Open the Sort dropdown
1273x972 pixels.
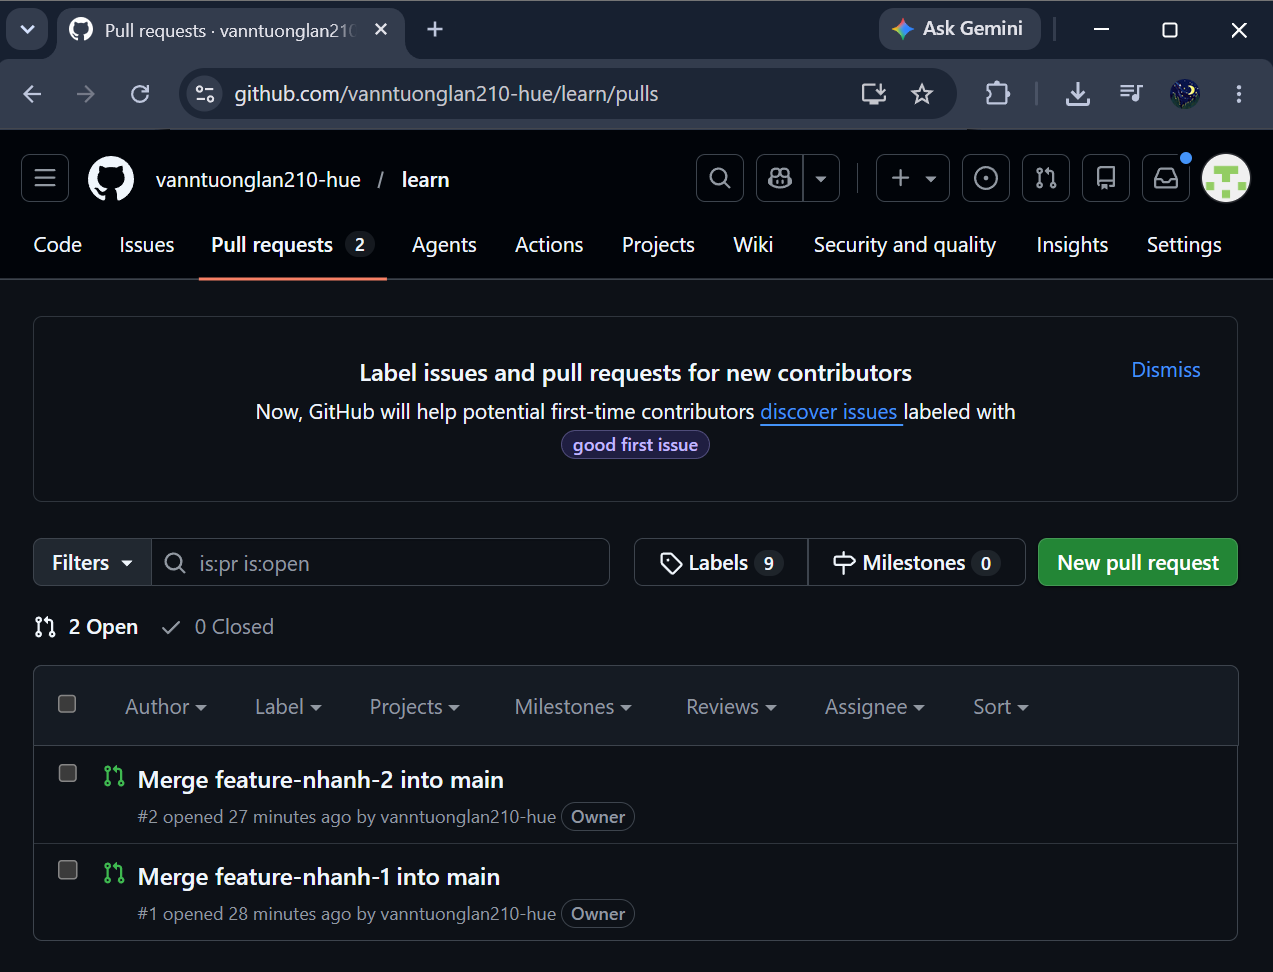[1001, 707]
